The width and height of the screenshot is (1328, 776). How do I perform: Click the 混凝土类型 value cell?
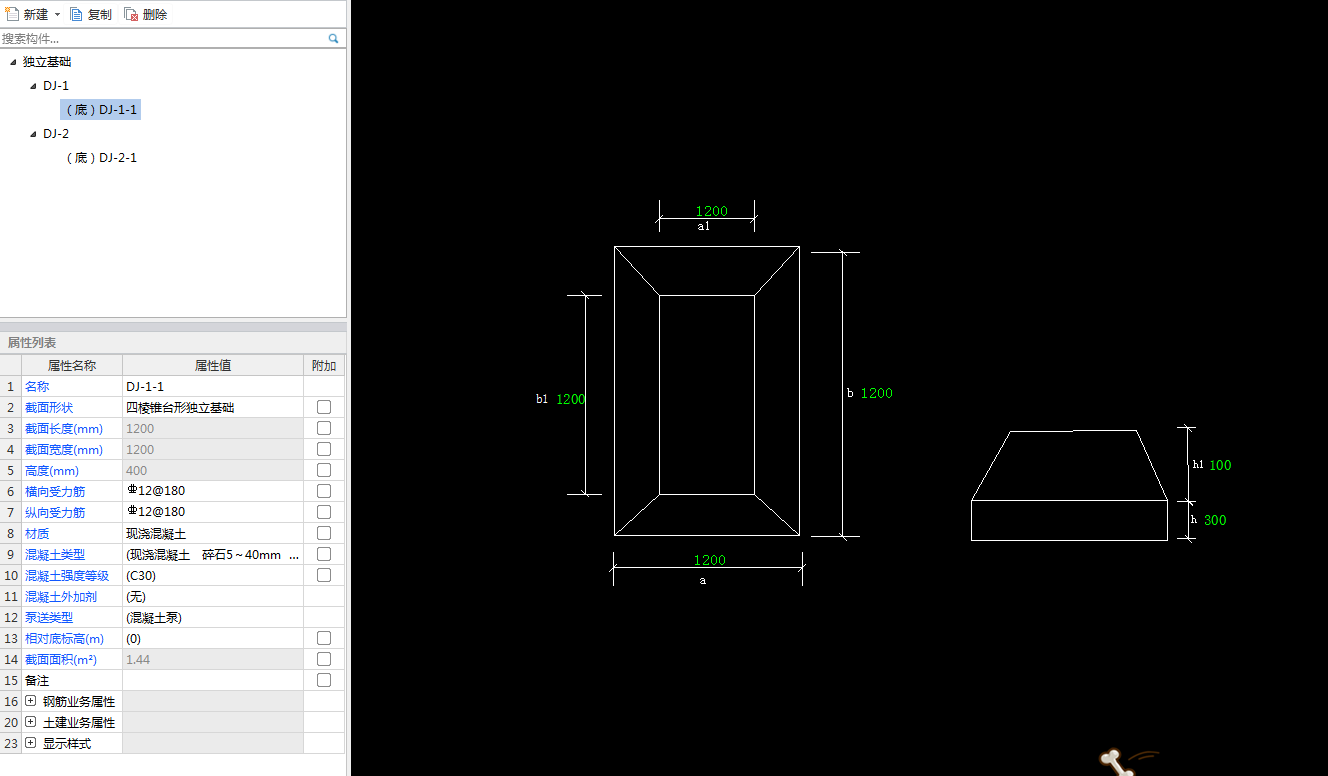tap(213, 554)
